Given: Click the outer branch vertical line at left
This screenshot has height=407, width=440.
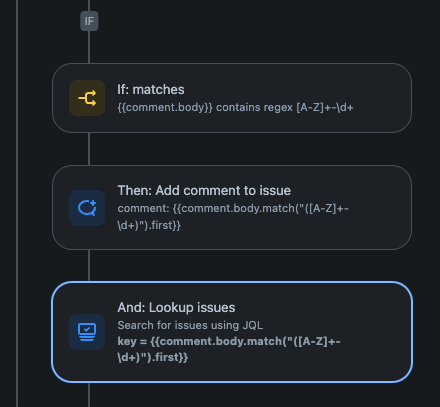Looking at the screenshot, I should (x=17, y=203).
